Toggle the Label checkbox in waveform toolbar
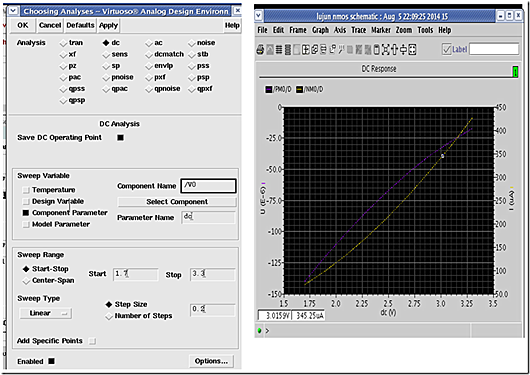Screen dimensions: 530x375 click(x=447, y=49)
